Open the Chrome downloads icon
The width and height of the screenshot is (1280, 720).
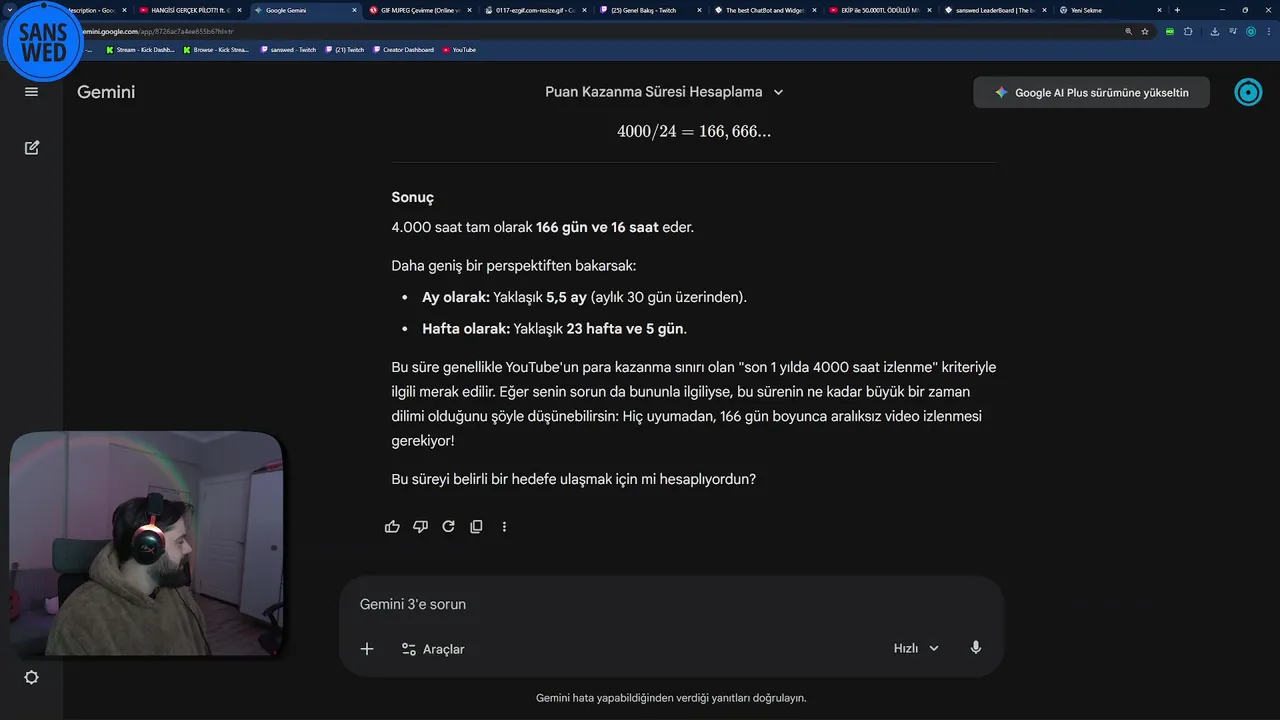[1215, 31]
